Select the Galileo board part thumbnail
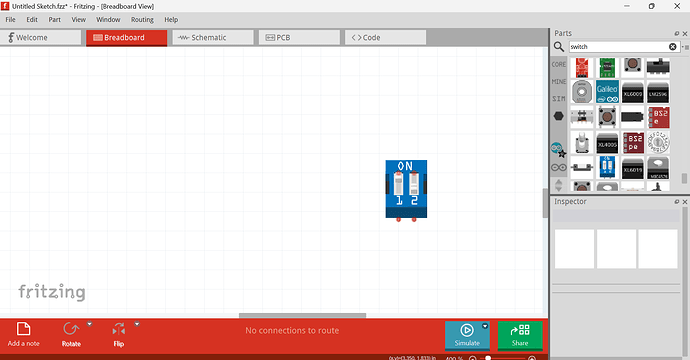Viewport: 690px width, 360px height. 607,92
